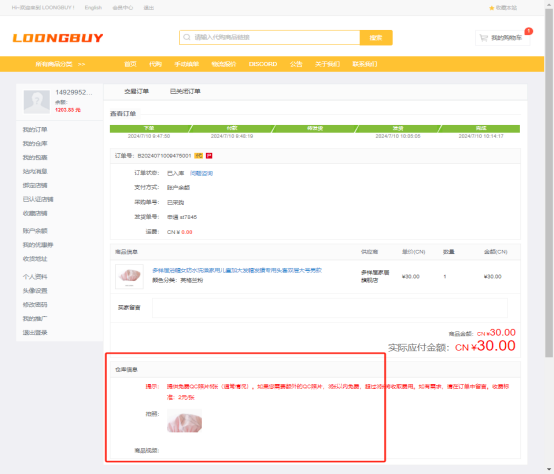Open 我的推广 in the sidebar
Screen dimensions: 554x474
(35, 319)
